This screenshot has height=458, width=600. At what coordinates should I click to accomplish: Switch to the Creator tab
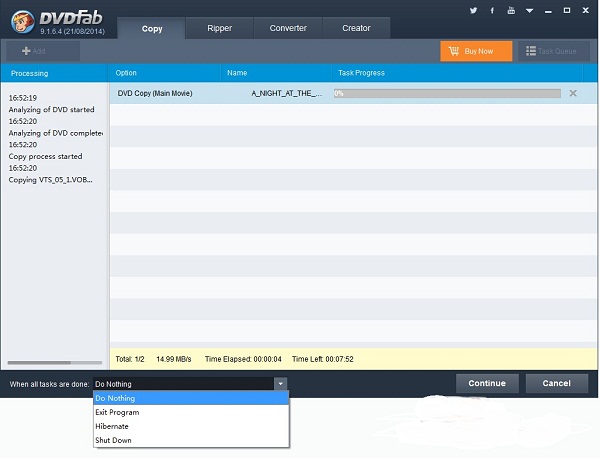coord(356,28)
